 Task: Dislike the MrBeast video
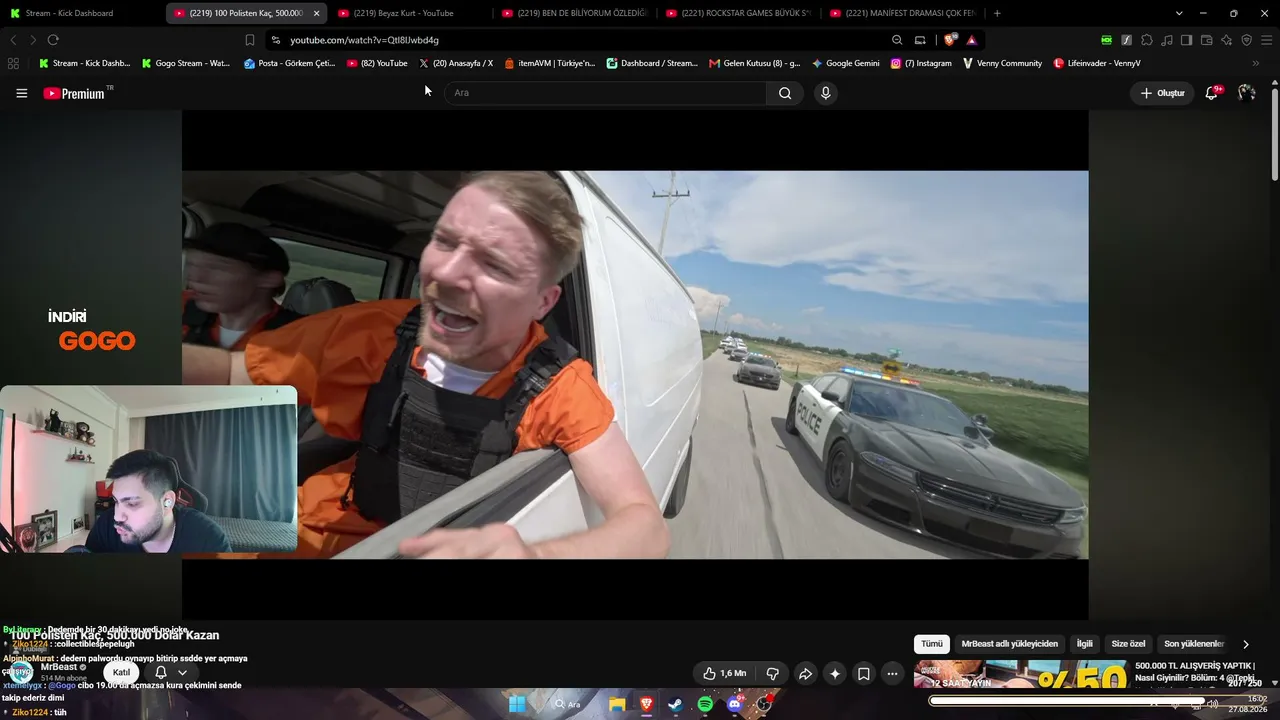[772, 674]
